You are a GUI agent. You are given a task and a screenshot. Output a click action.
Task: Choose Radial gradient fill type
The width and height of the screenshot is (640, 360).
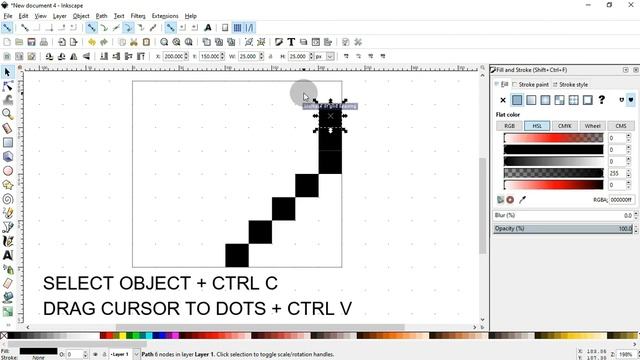pyautogui.click(x=545, y=100)
